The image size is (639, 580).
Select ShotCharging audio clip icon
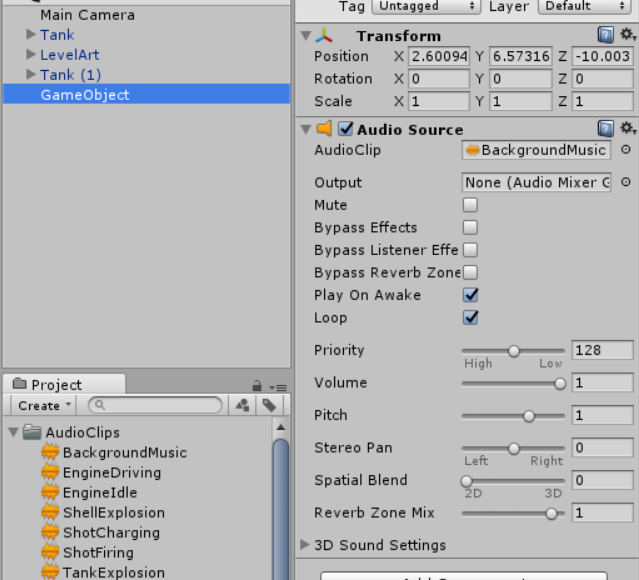point(50,532)
